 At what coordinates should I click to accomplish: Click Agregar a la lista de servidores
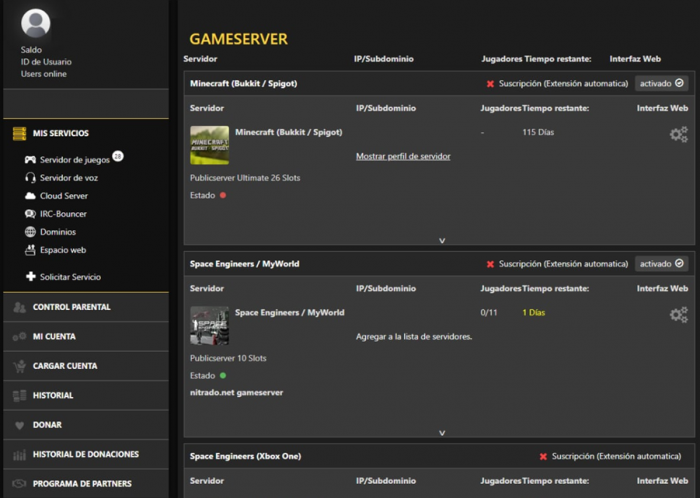[x=414, y=336]
